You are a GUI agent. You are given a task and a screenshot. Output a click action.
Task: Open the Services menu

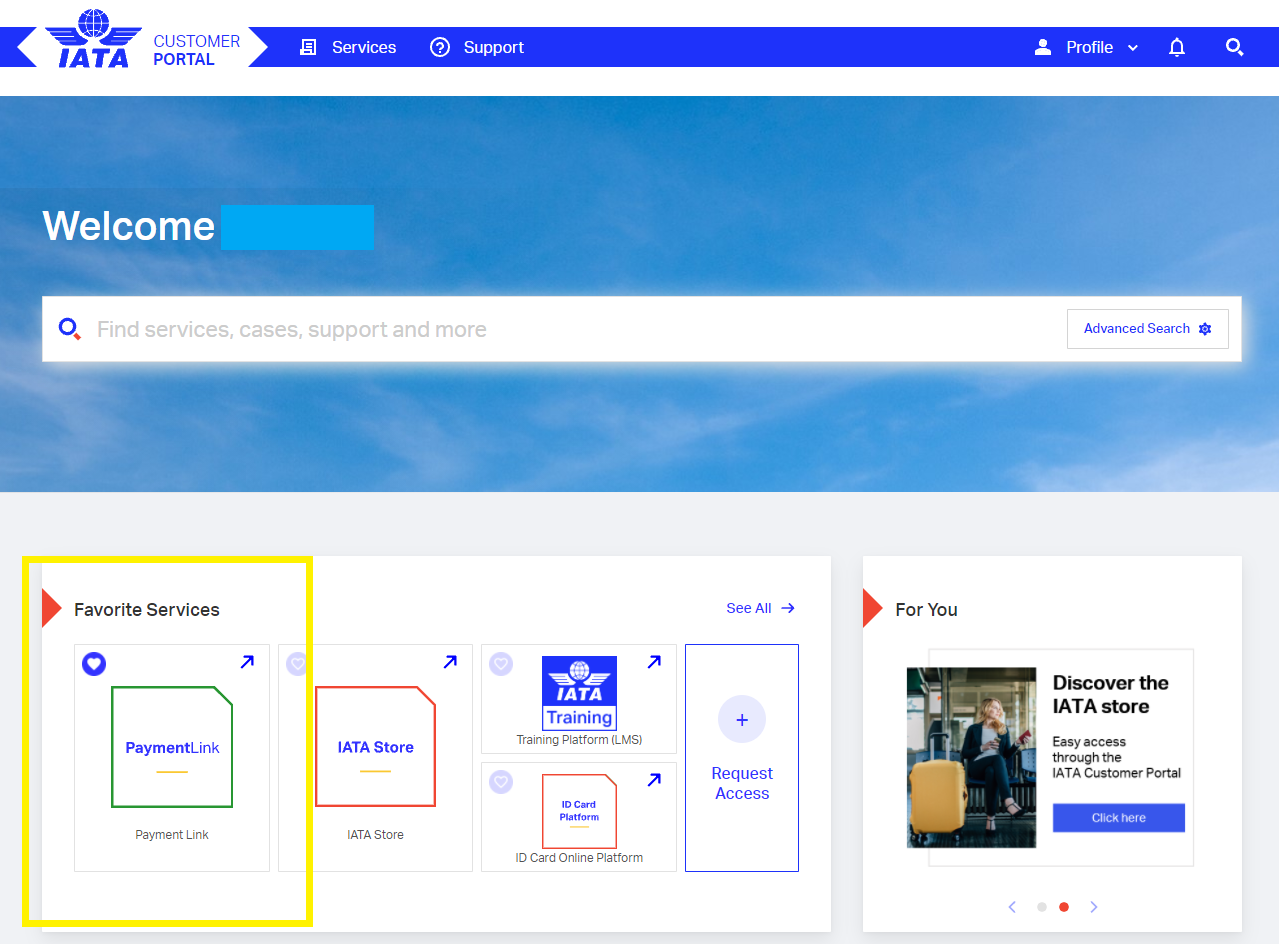364,47
